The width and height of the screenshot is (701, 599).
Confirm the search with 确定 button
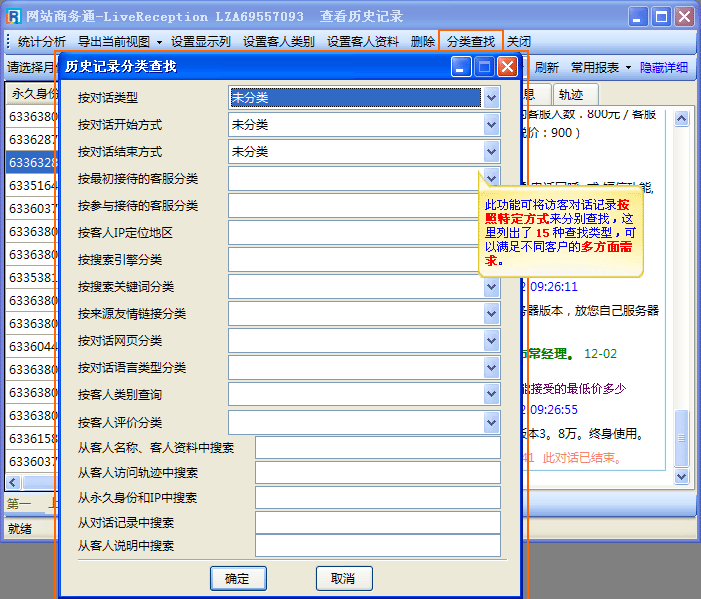(238, 578)
